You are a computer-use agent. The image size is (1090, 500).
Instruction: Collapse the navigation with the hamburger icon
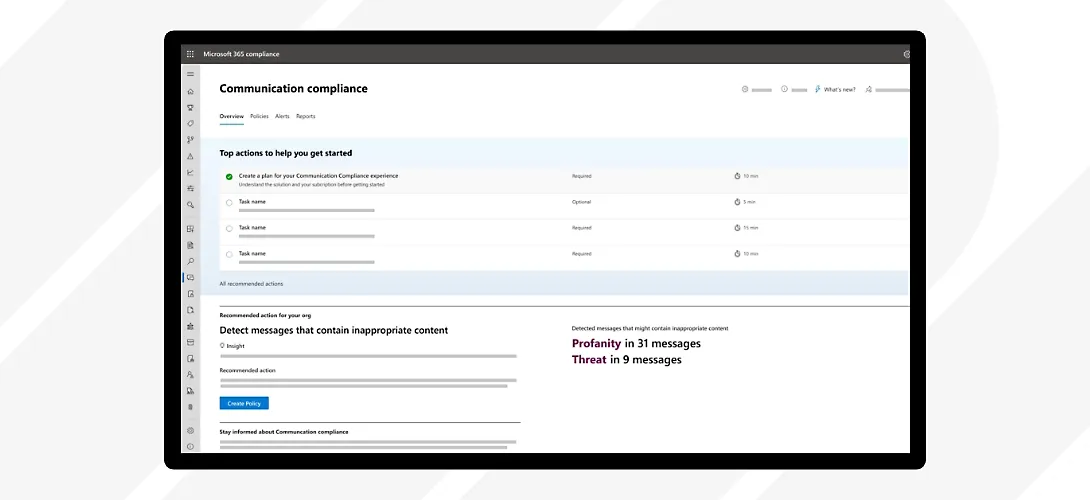190,74
